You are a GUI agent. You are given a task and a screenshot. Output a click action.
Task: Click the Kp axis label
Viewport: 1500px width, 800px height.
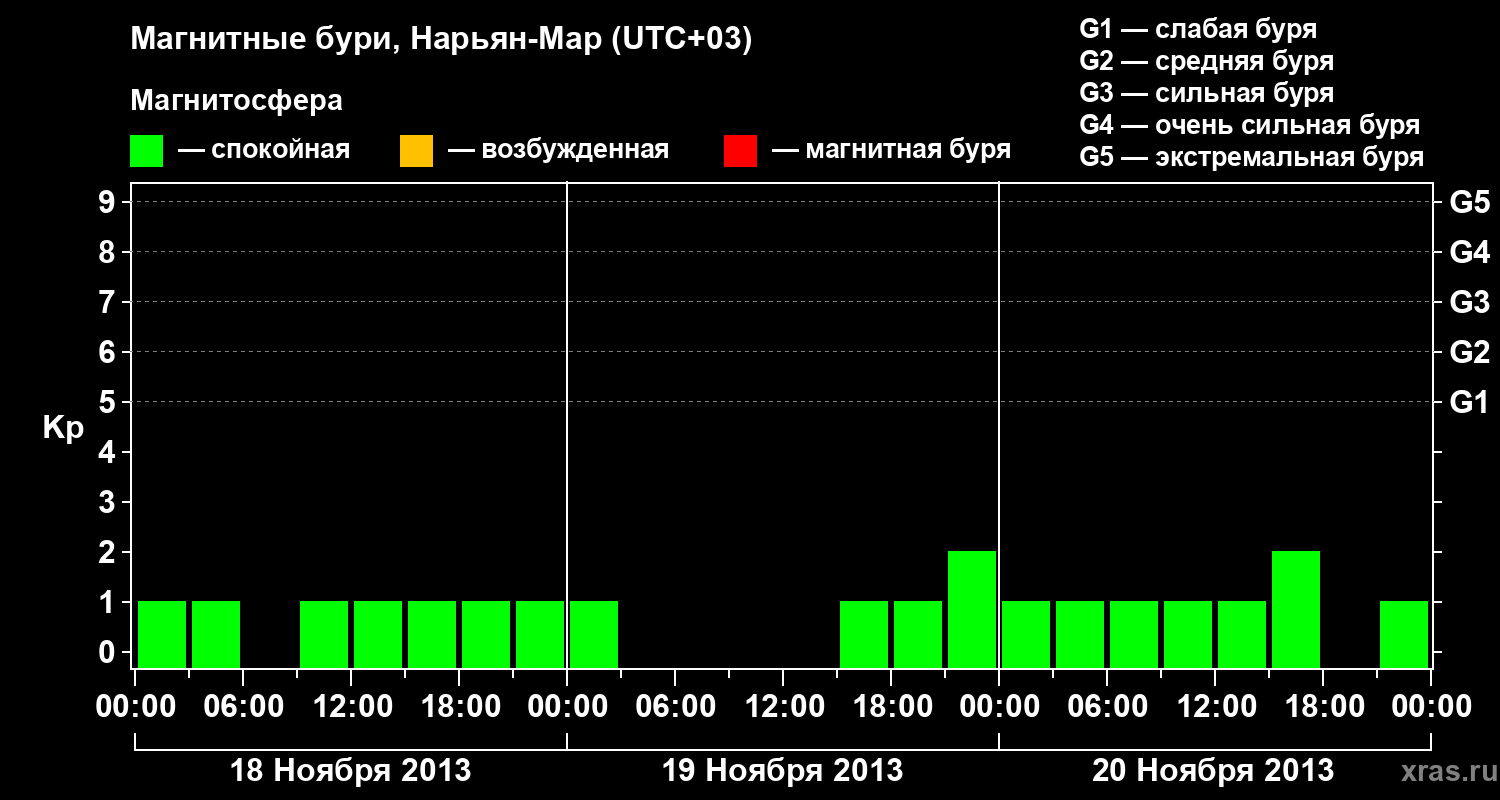[x=64, y=428]
